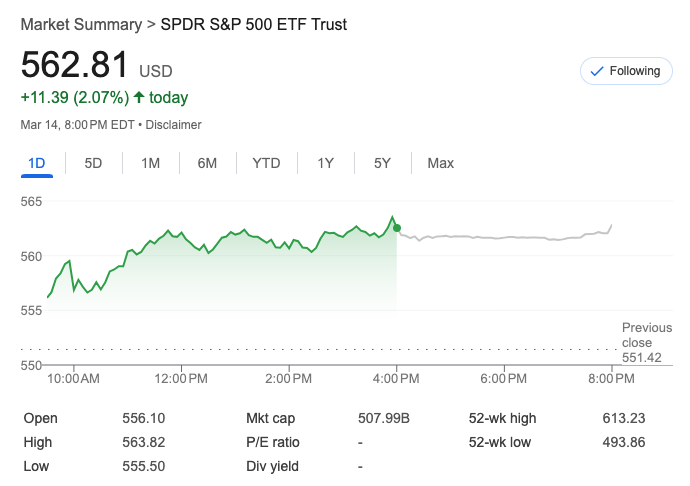Click the Mkt cap value 507.99B
Screen dimensions: 690x486
tap(383, 418)
